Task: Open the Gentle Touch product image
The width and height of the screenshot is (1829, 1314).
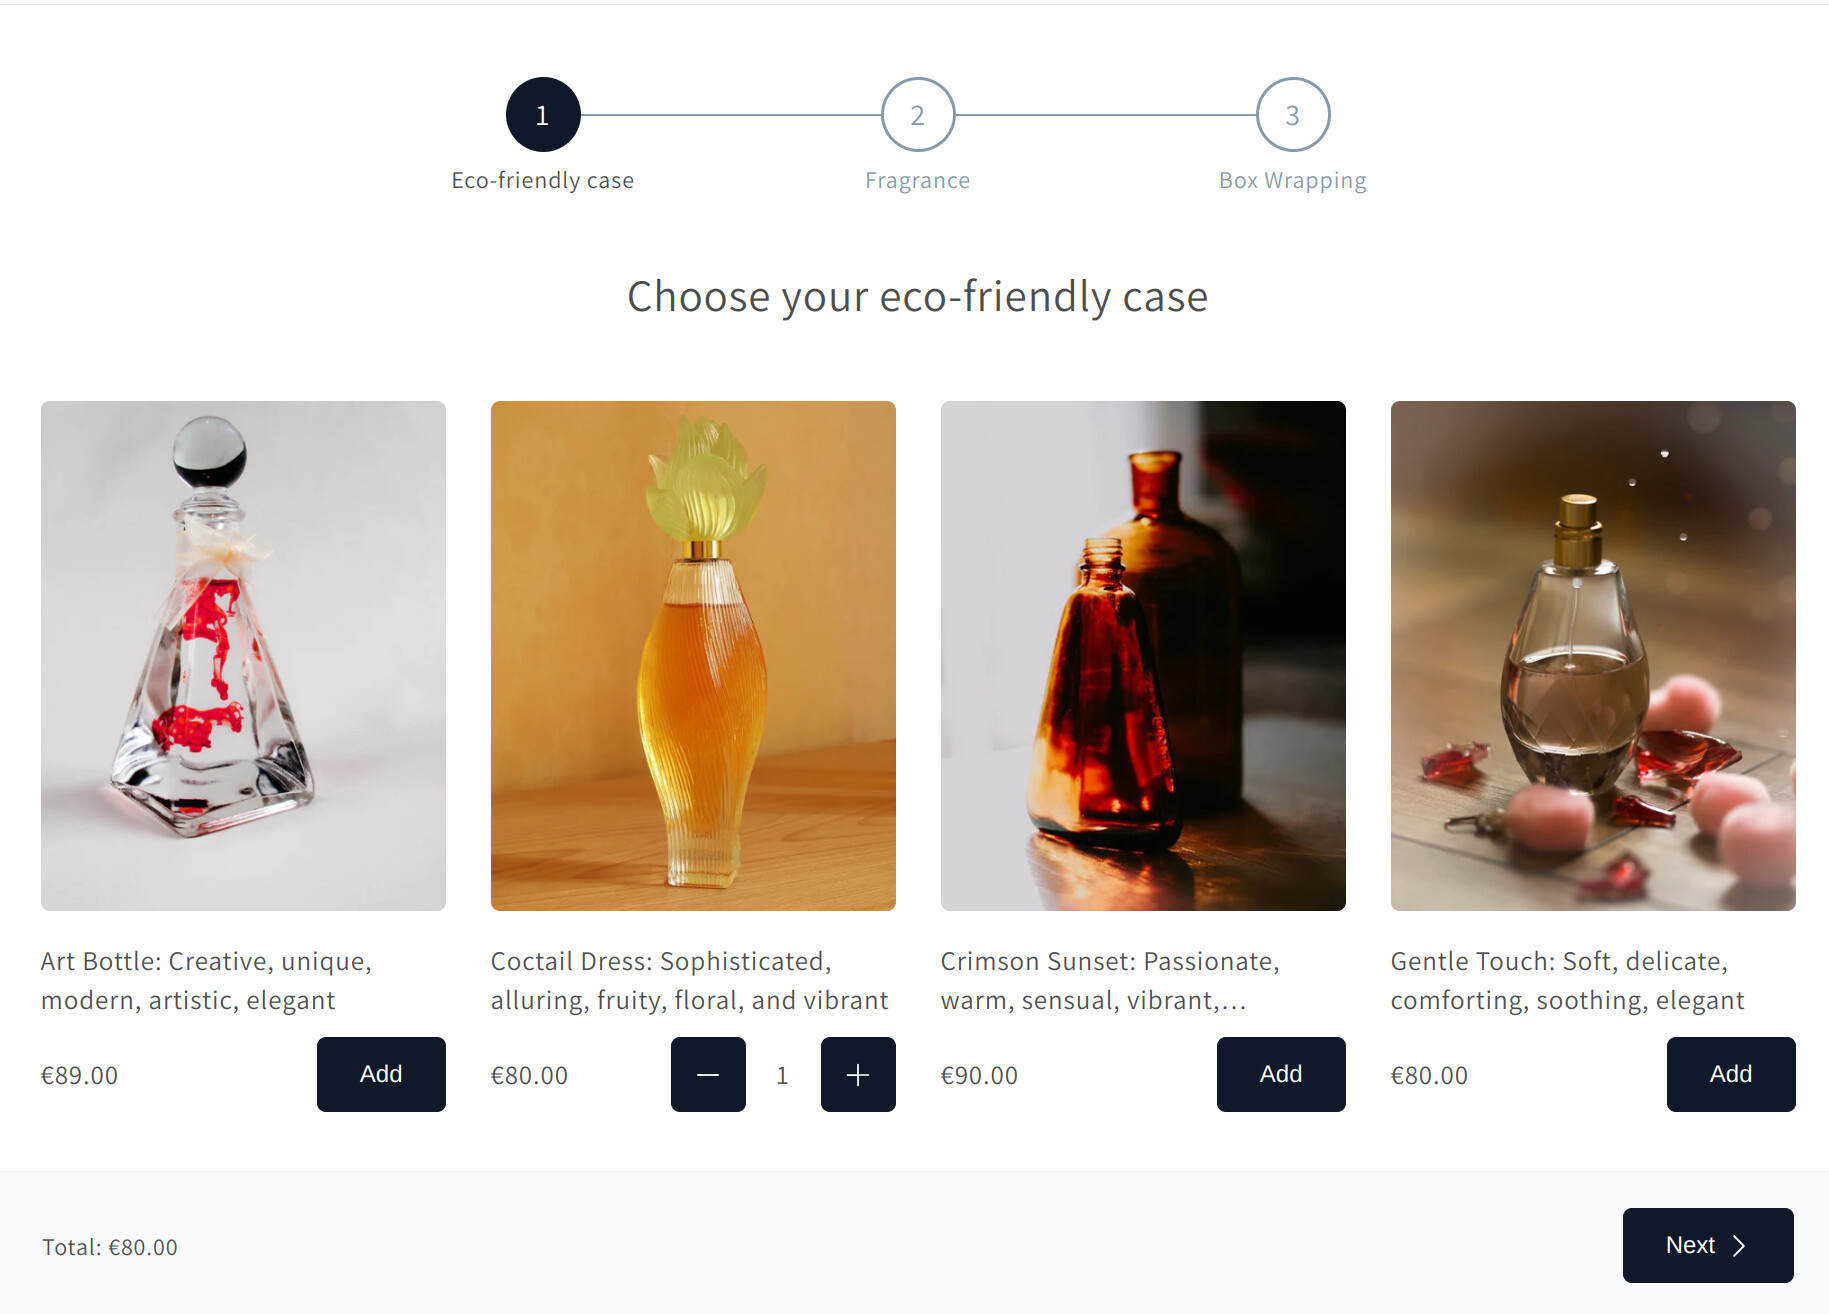Action: point(1593,655)
